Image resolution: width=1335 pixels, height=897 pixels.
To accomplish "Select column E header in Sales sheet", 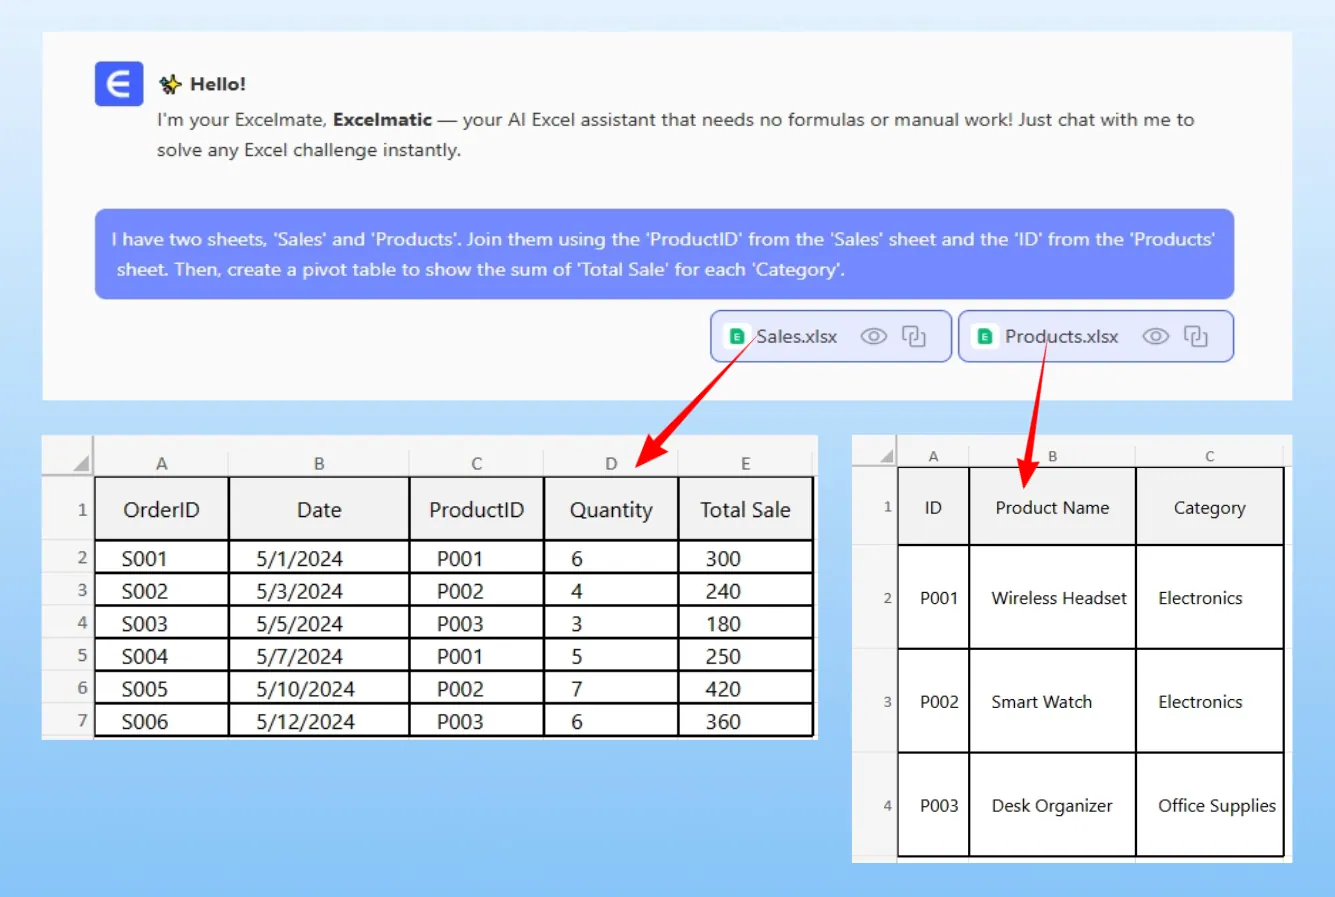I will pos(745,463).
